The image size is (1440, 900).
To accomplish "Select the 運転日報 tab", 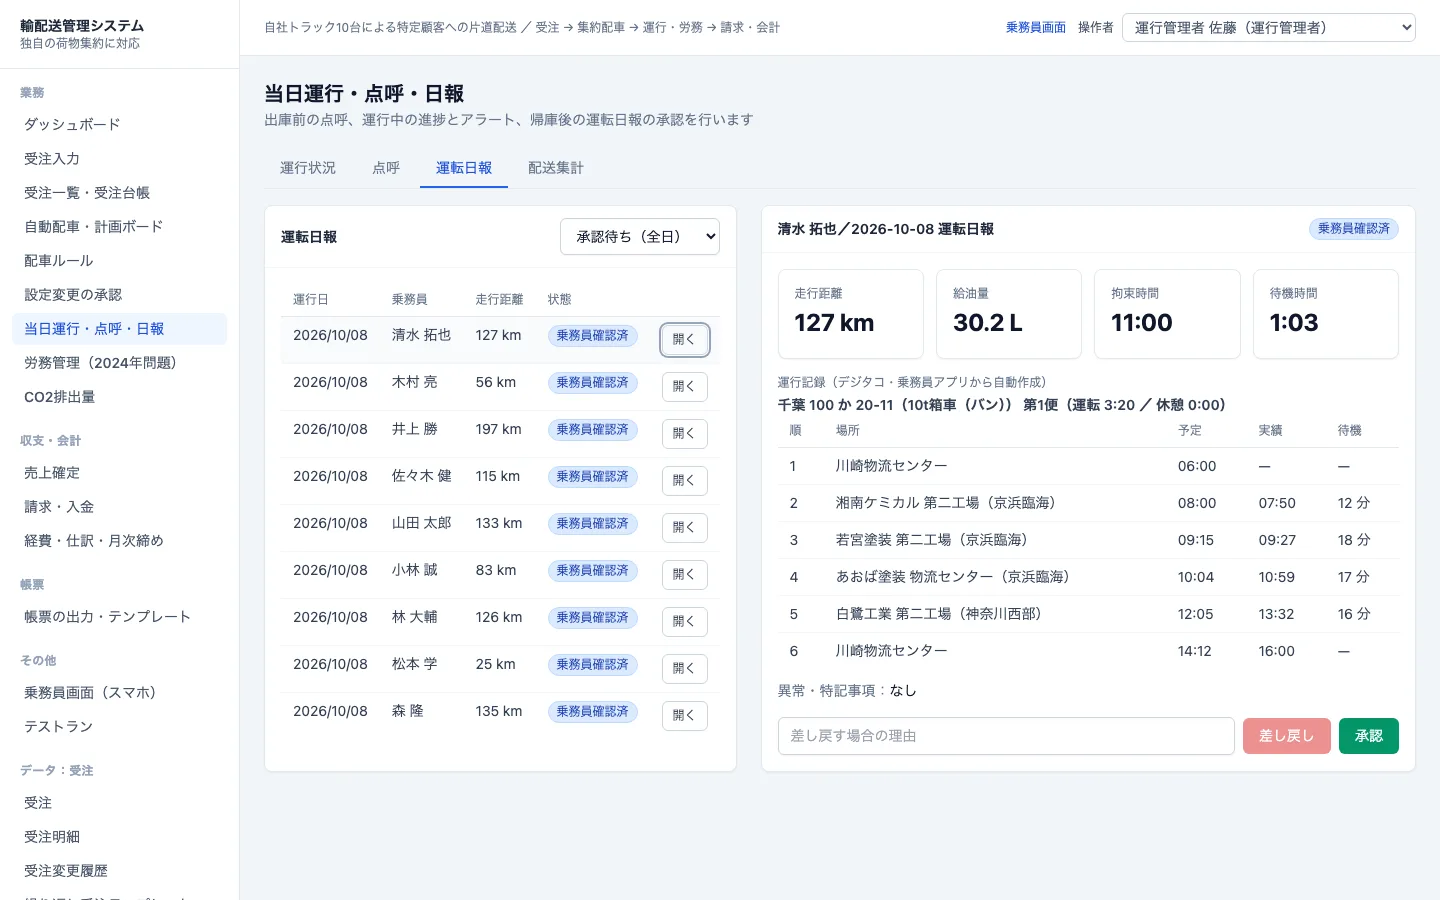I will click(x=464, y=168).
